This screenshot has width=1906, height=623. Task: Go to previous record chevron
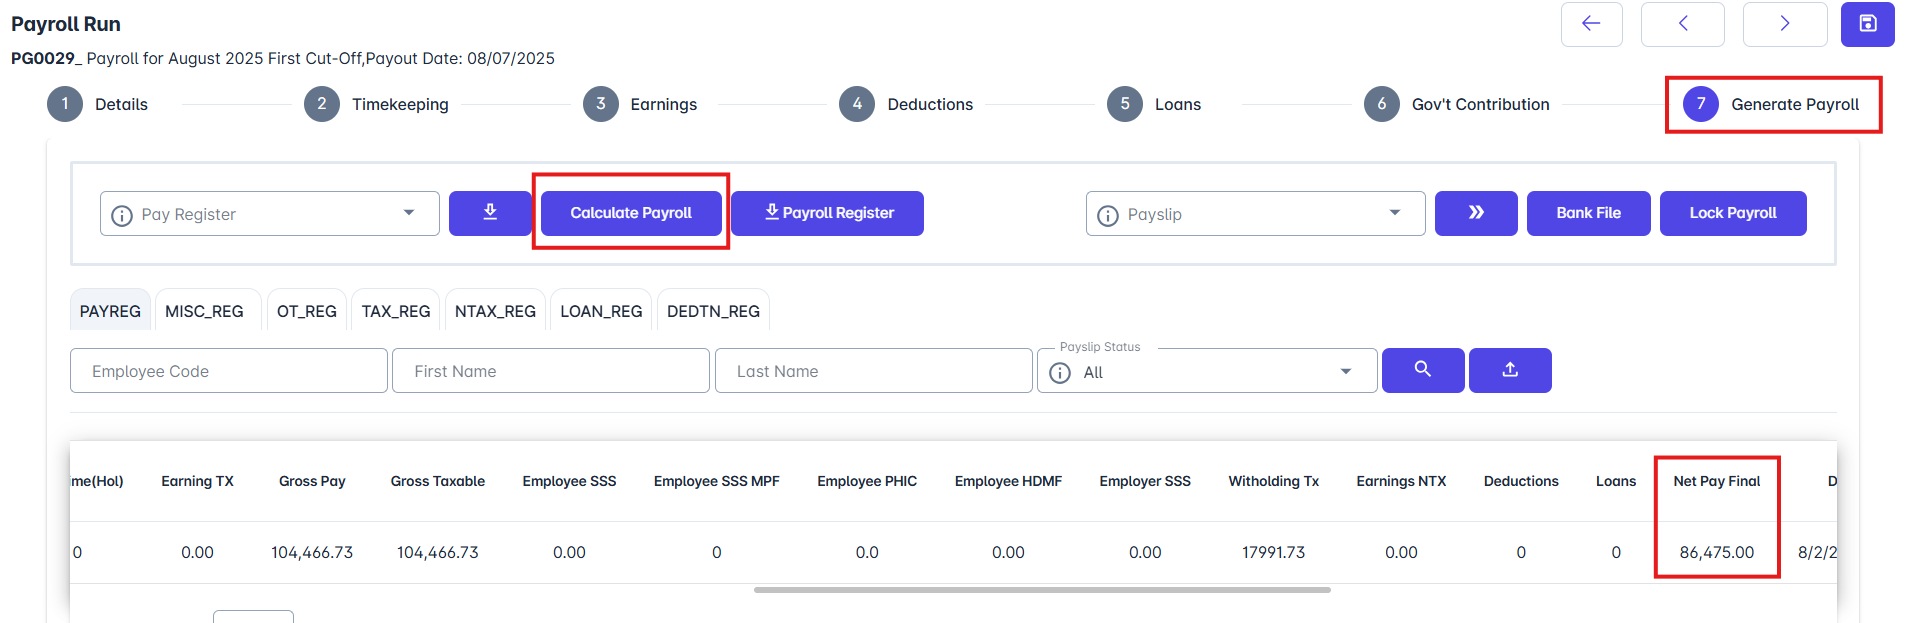click(1682, 24)
